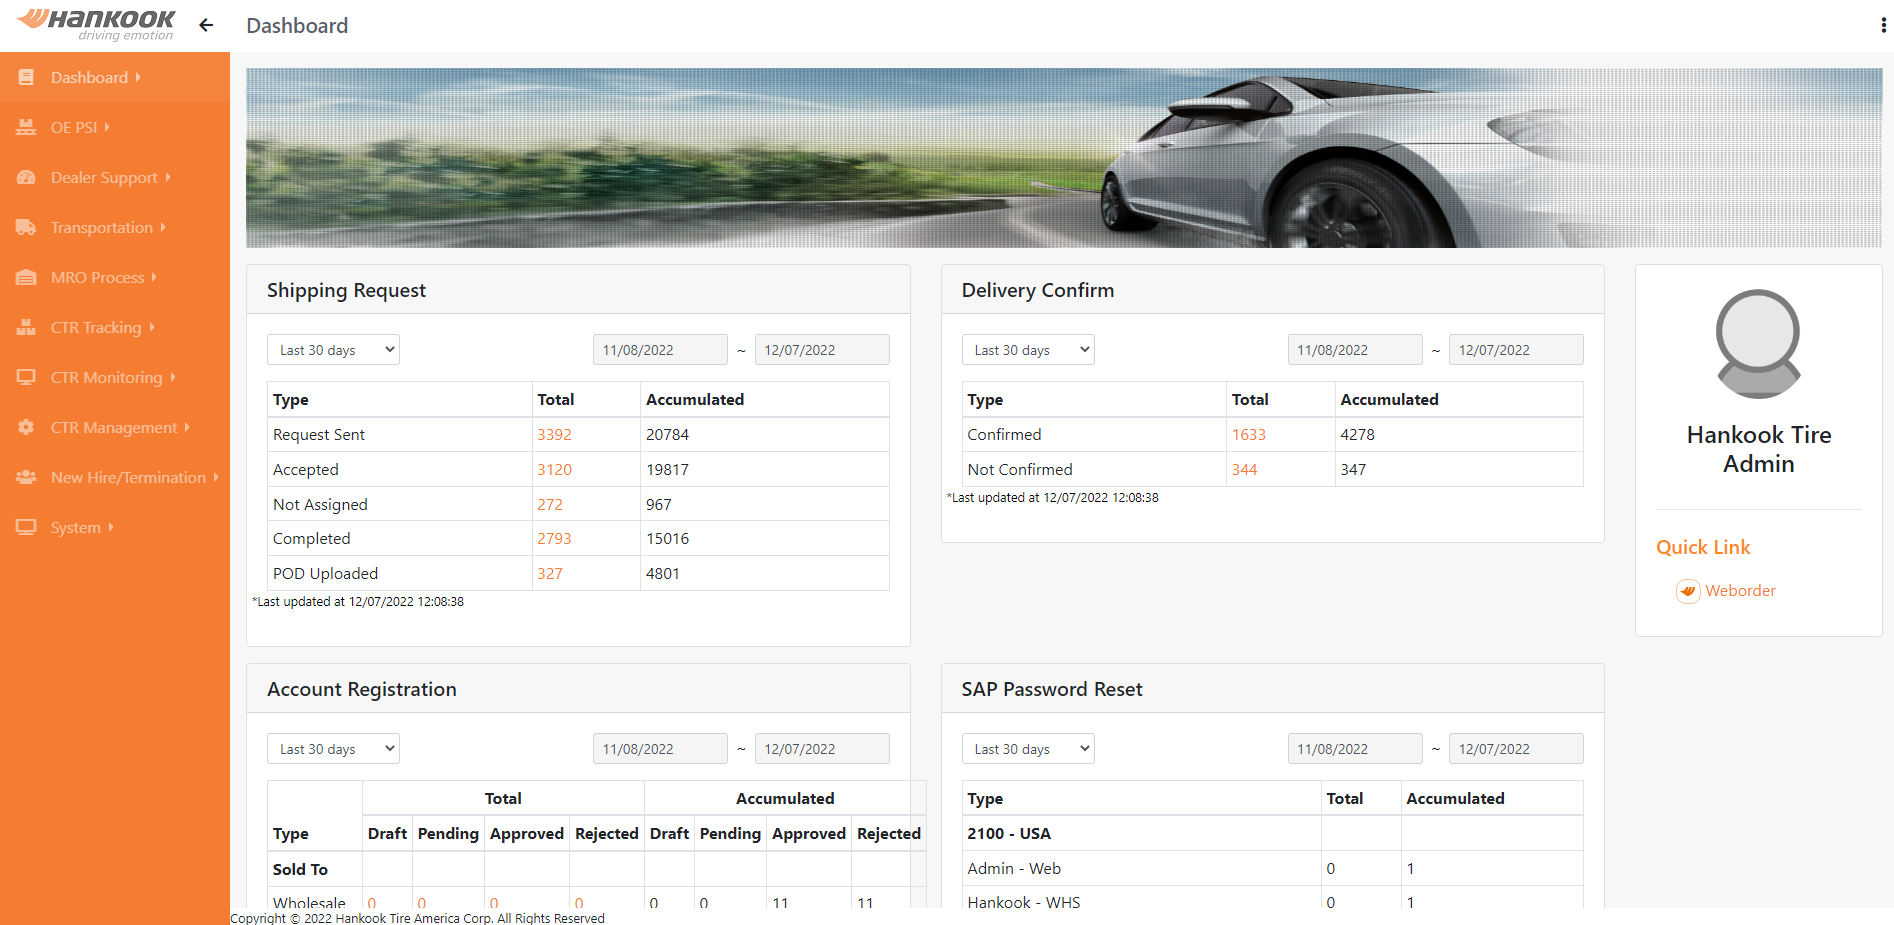Image resolution: width=1894 pixels, height=925 pixels.
Task: Click the Hankook logo
Action: 97,25
